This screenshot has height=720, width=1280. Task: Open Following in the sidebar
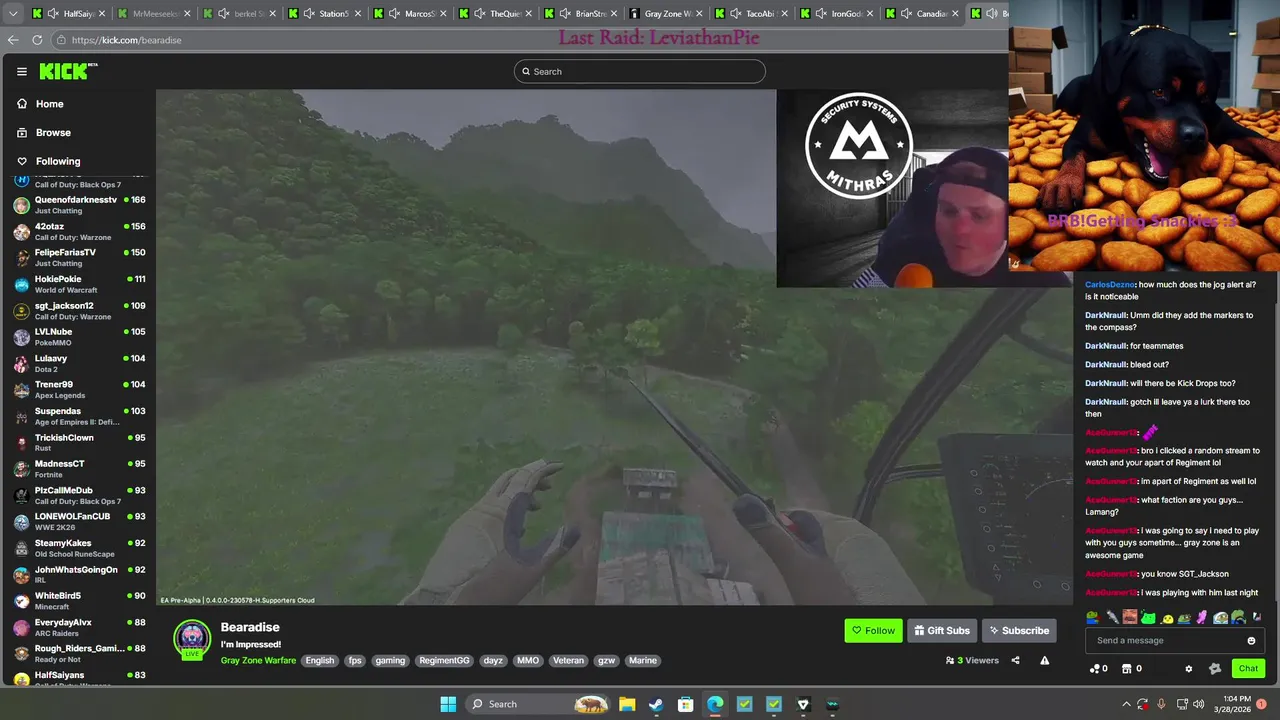tap(48, 161)
